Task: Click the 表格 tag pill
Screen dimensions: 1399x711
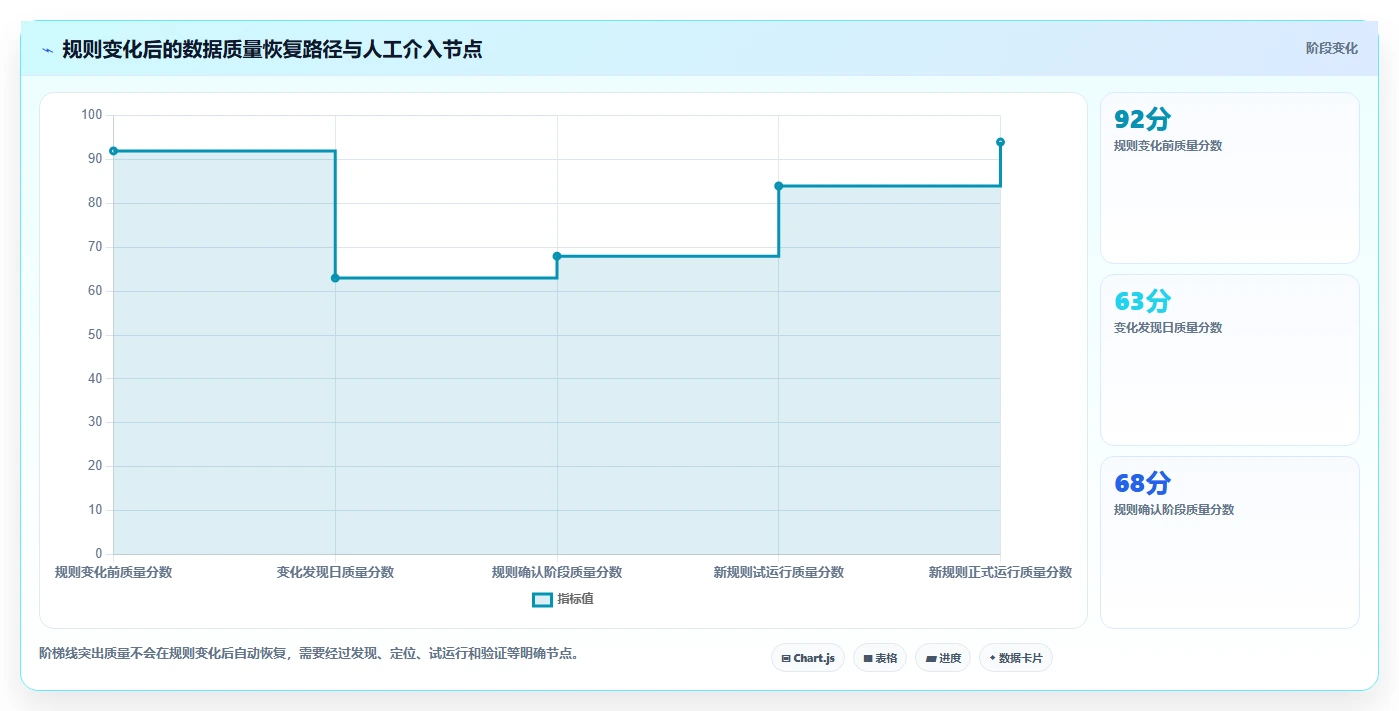Action: pos(880,658)
